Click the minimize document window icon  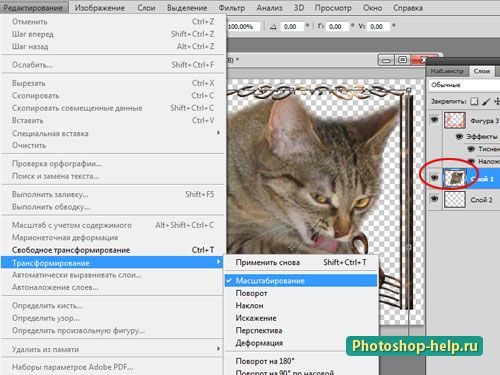coord(386,60)
